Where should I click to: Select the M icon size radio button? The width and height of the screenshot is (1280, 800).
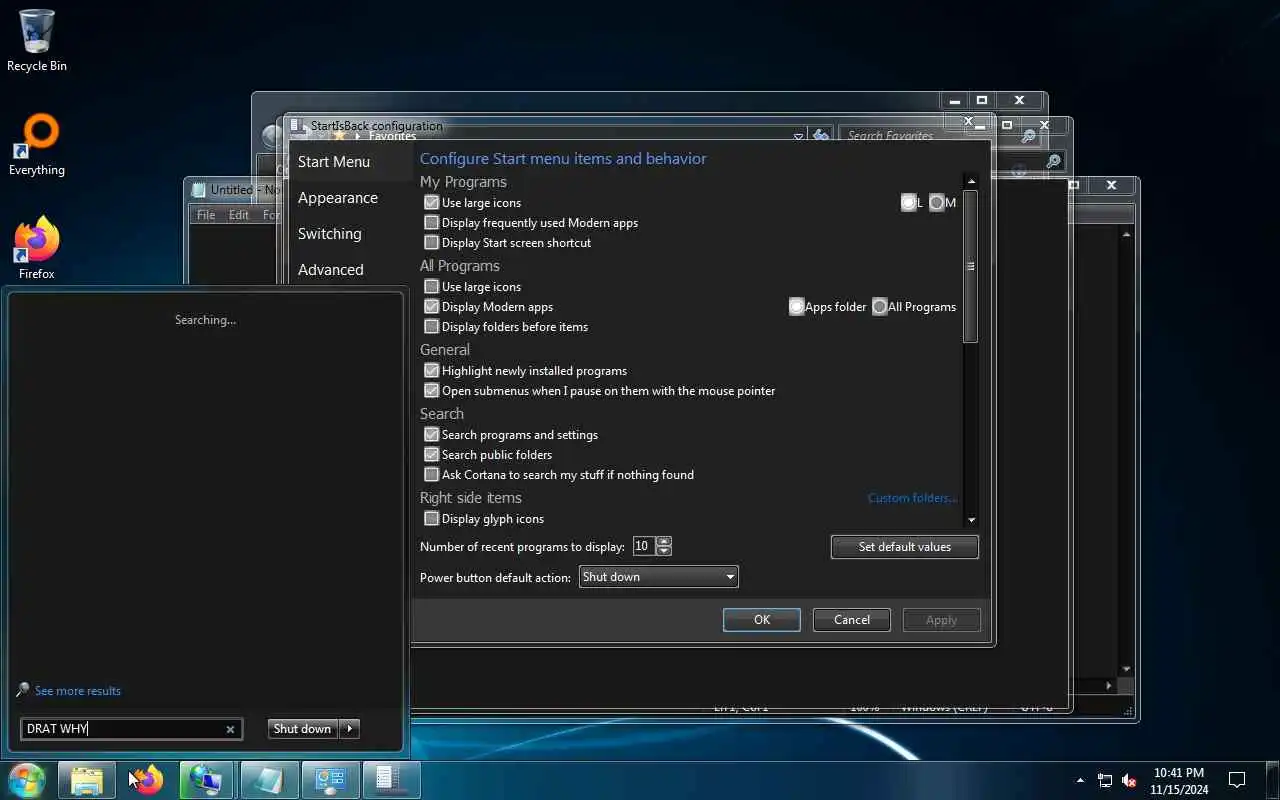[x=937, y=202]
